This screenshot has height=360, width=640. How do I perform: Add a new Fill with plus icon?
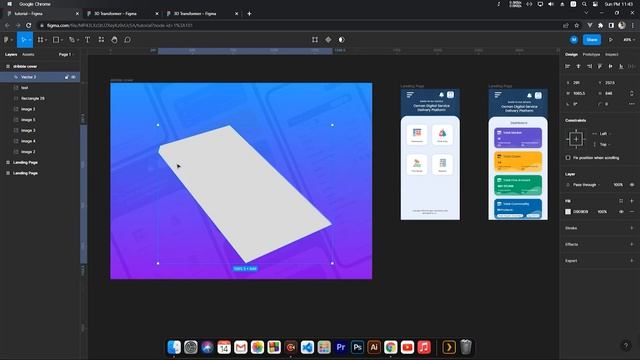632,201
